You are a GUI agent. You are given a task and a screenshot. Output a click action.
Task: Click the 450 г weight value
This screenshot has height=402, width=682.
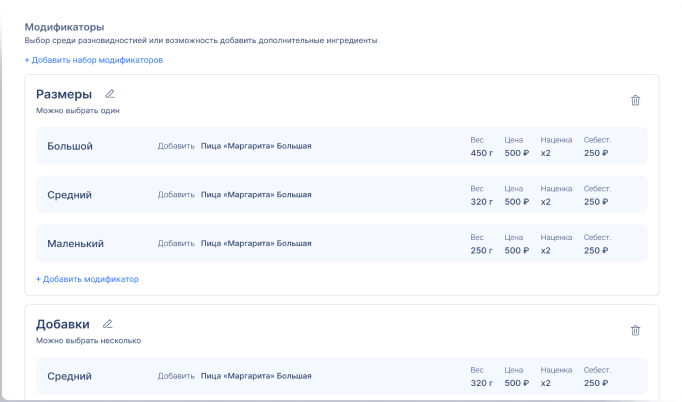pyautogui.click(x=482, y=153)
